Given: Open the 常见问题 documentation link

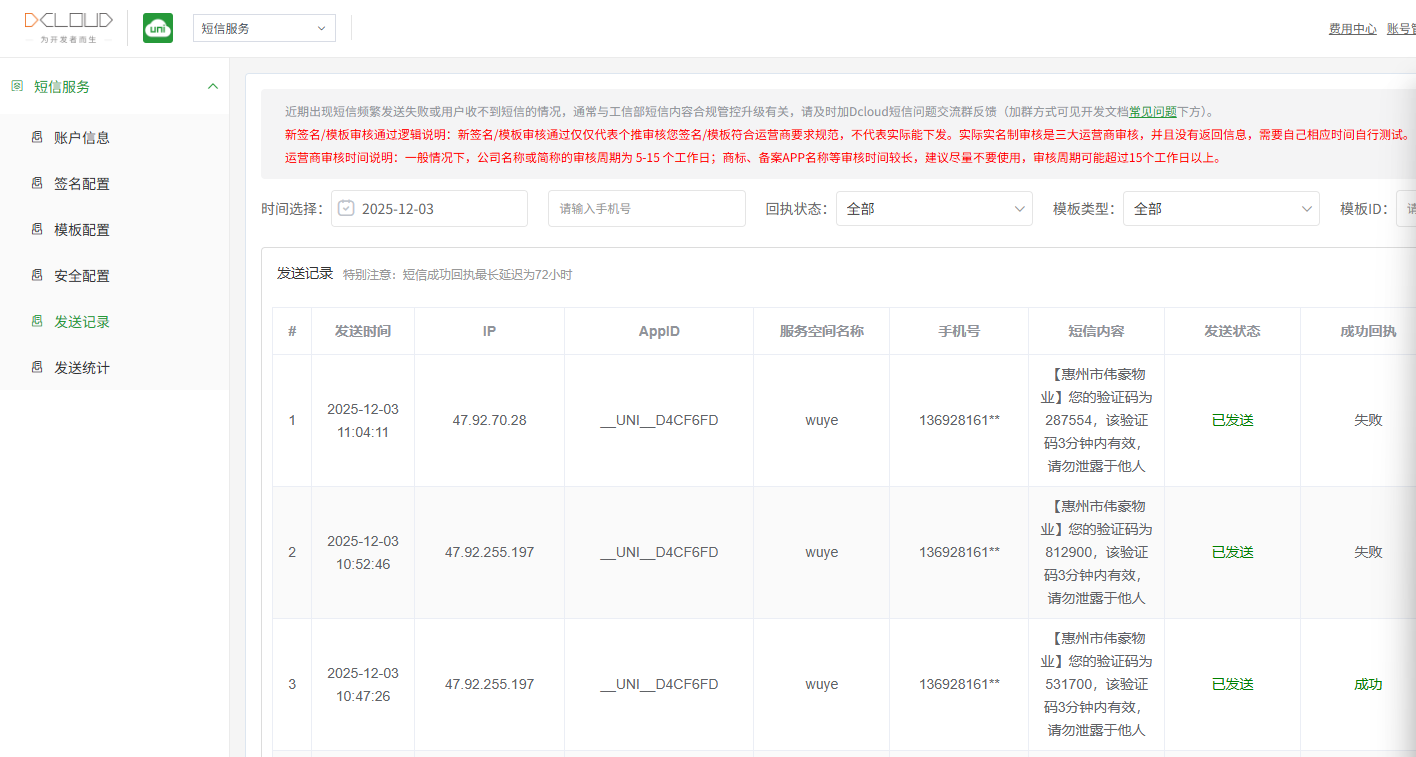Looking at the screenshot, I should [x=1152, y=112].
